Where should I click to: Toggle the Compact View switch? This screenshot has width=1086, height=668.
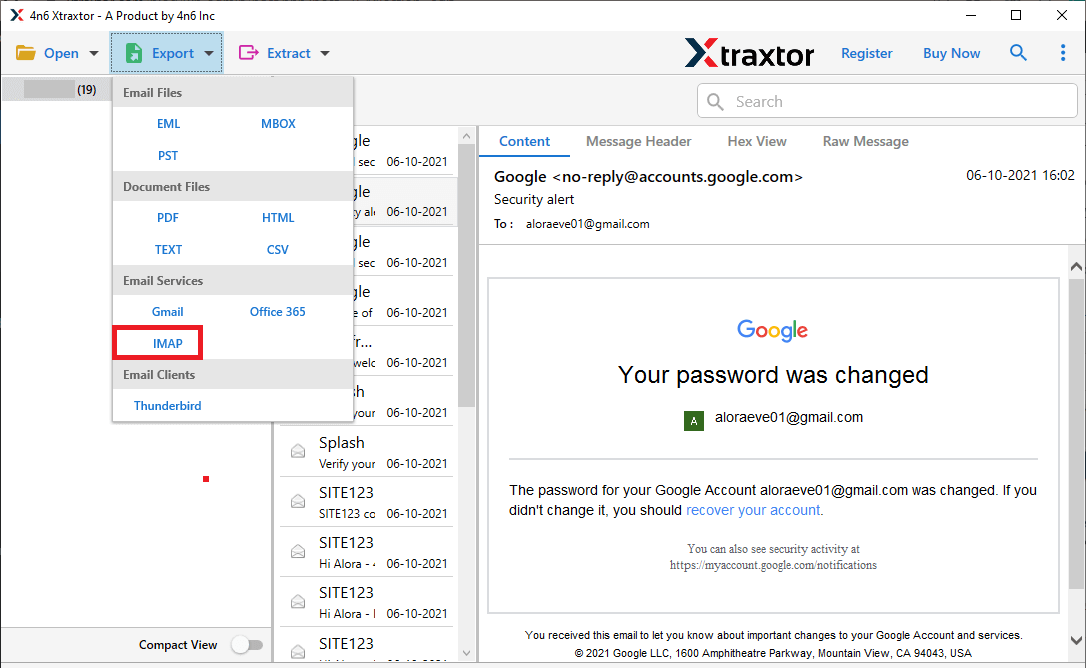tap(247, 644)
